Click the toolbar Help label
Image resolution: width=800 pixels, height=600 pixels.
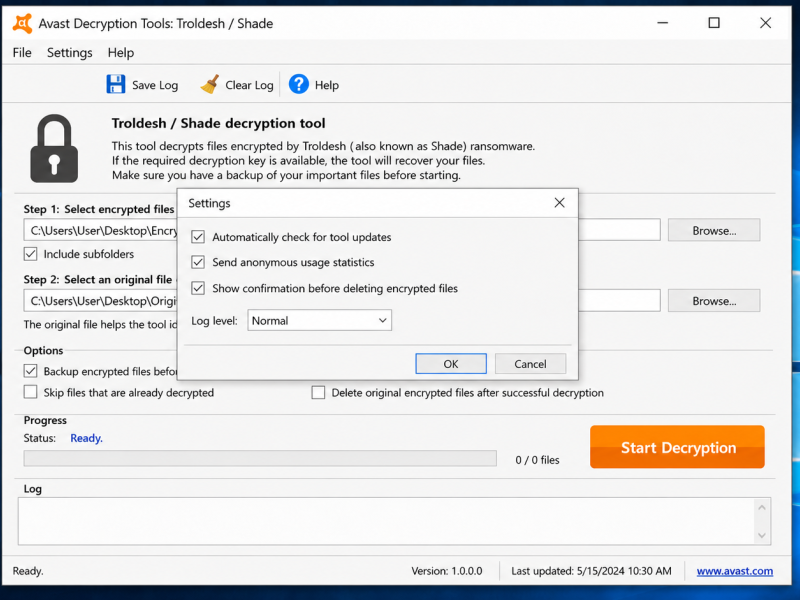[x=327, y=85]
